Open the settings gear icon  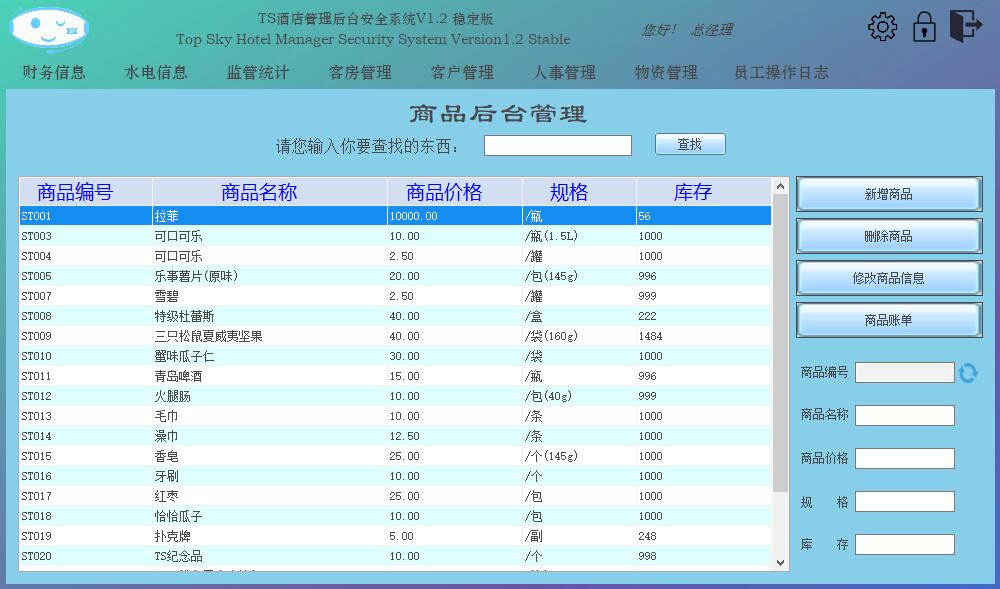[881, 25]
